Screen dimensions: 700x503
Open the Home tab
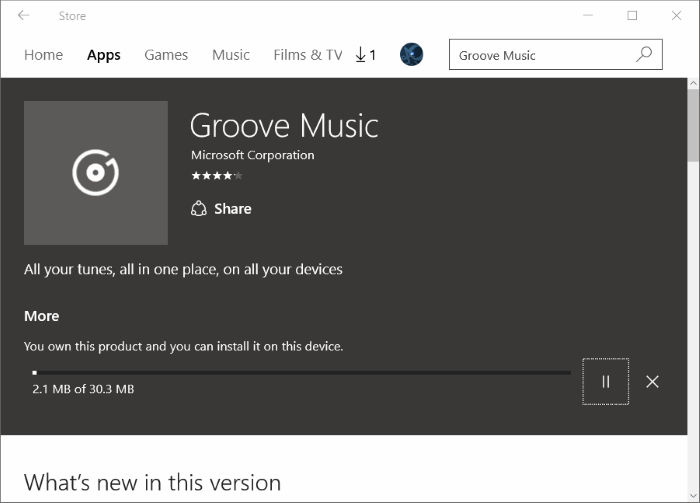pos(43,55)
